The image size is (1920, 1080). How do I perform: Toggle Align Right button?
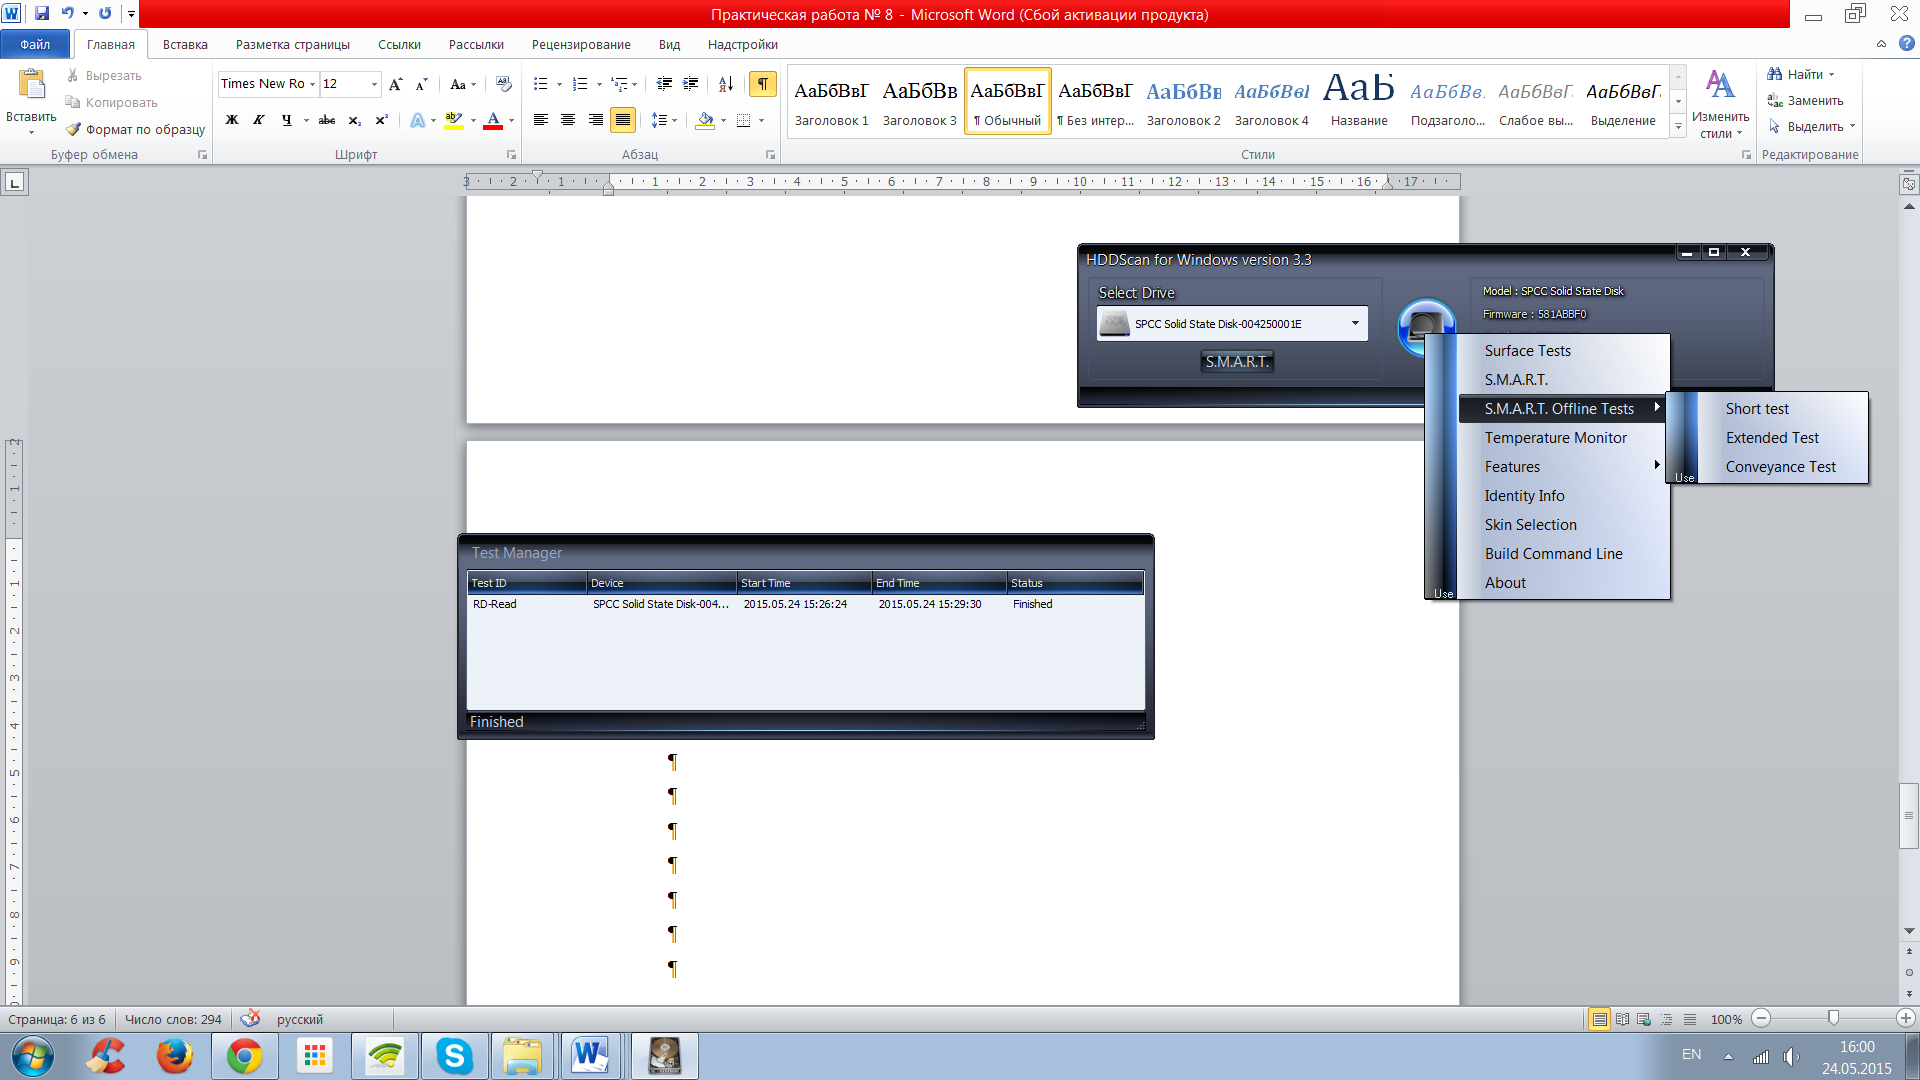pyautogui.click(x=596, y=120)
